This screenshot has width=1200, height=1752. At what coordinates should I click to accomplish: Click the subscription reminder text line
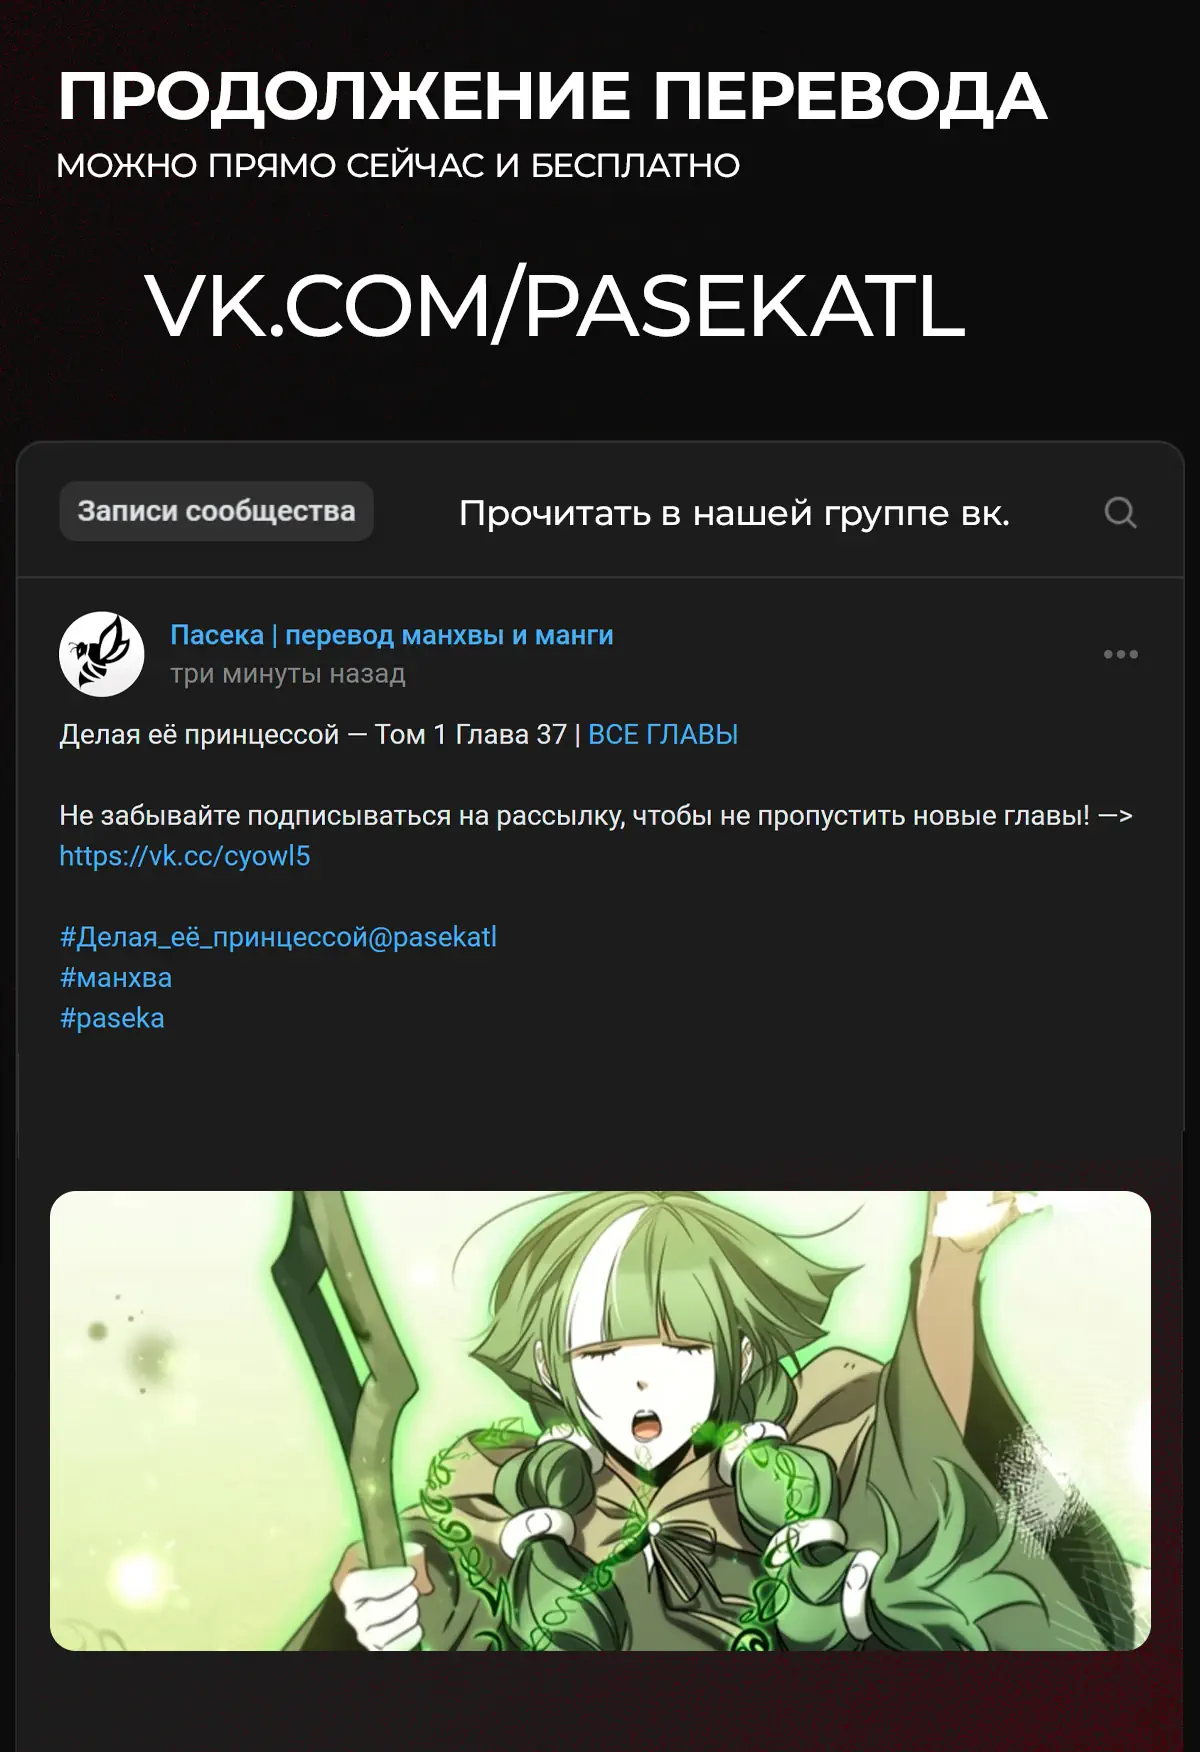tap(596, 816)
